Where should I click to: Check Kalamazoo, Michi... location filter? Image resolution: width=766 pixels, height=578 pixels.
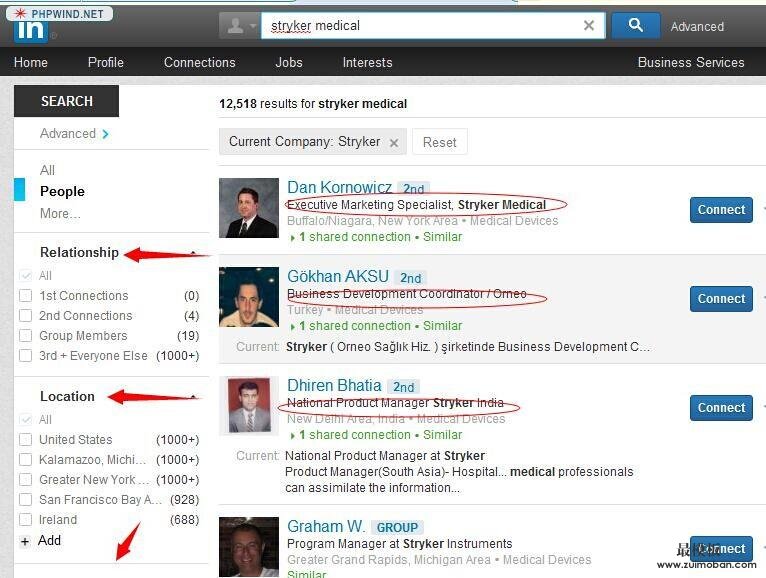click(x=25, y=460)
